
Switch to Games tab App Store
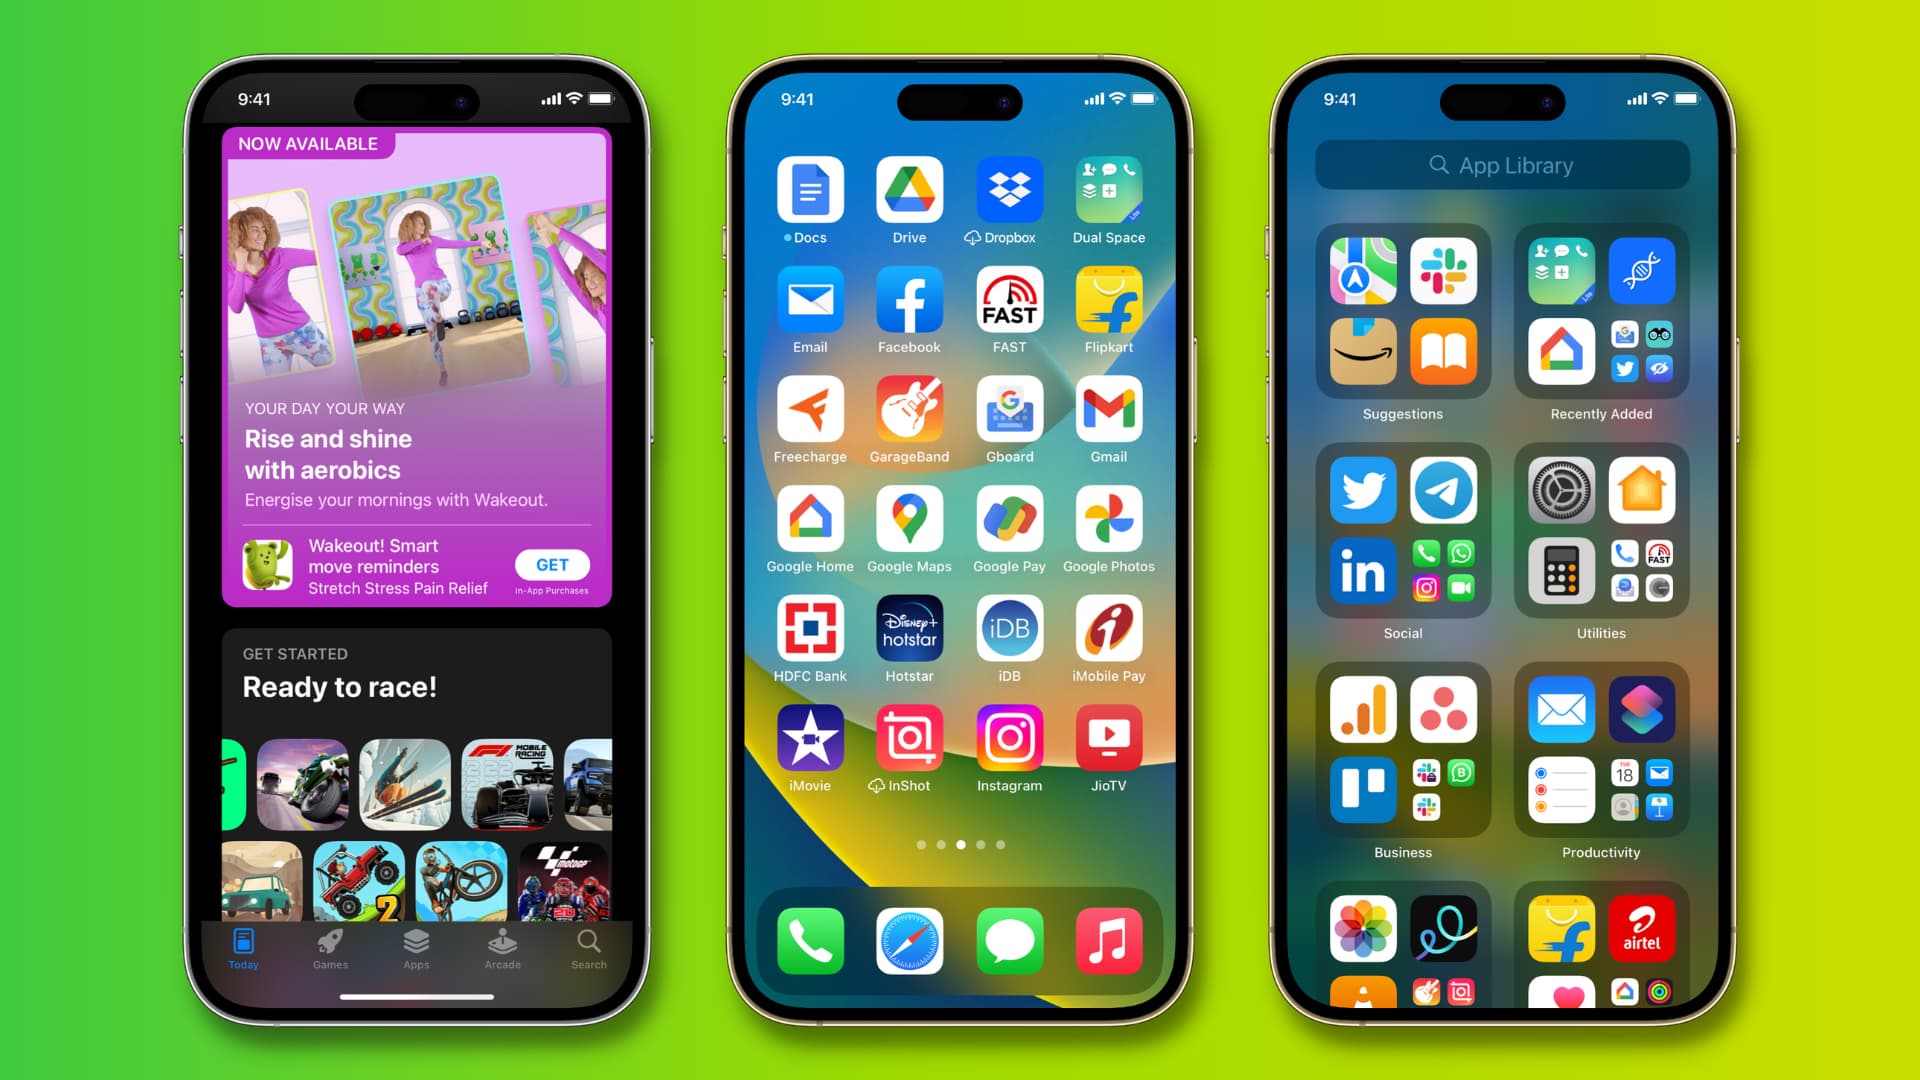[x=331, y=949]
